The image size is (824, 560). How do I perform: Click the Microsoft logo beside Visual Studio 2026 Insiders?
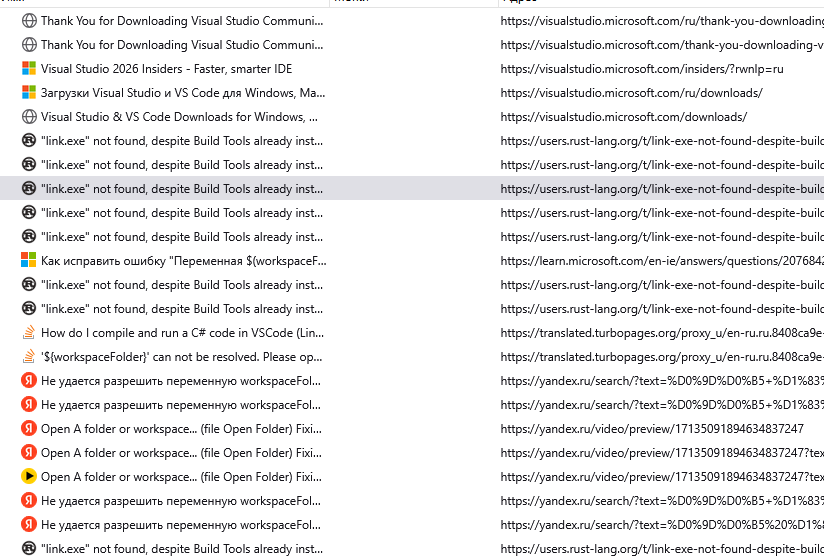click(x=29, y=69)
